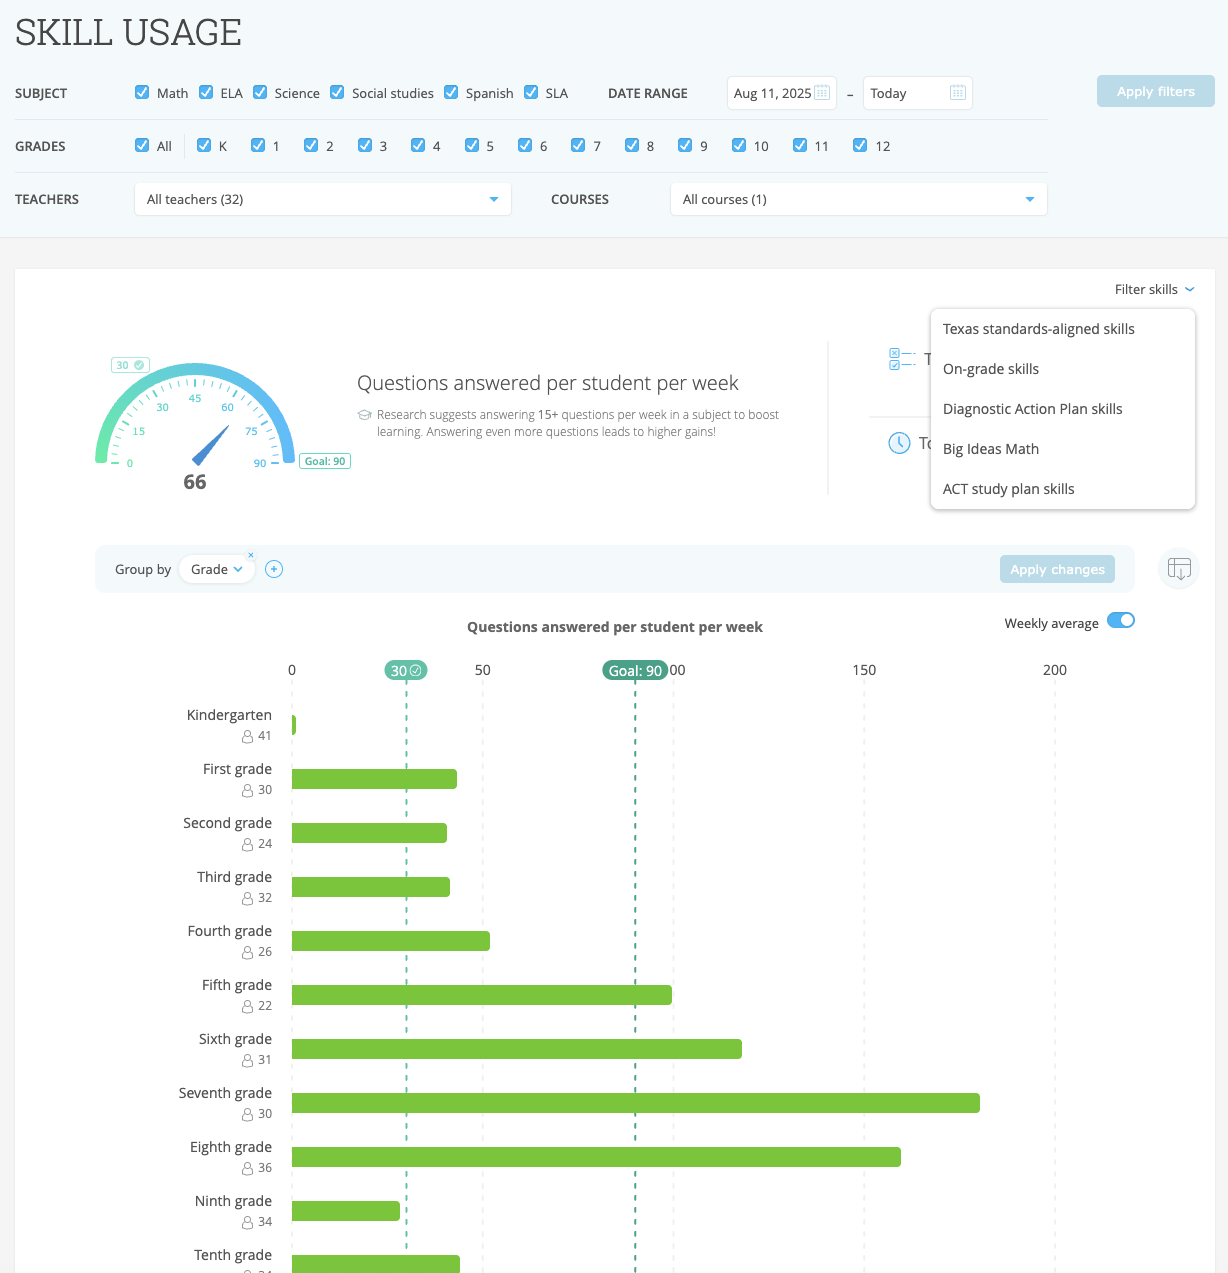Select Texas standards-aligned skills from menu
Viewport: 1228px width, 1273px height.
tap(1039, 329)
